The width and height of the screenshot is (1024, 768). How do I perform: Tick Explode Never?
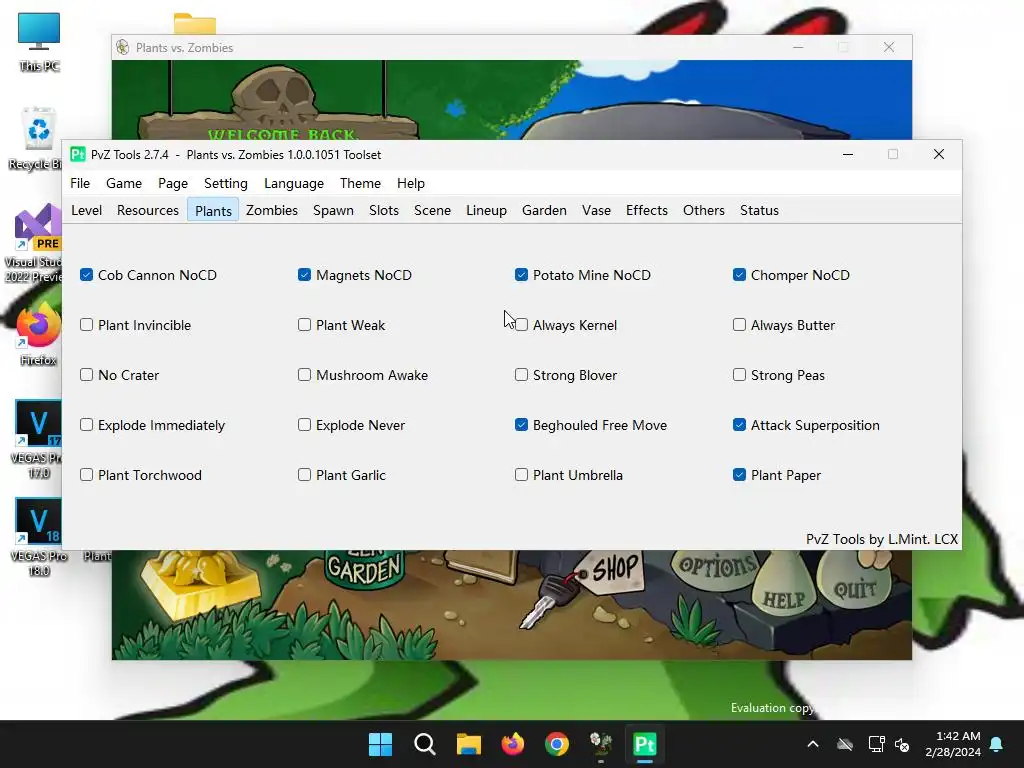(304, 424)
